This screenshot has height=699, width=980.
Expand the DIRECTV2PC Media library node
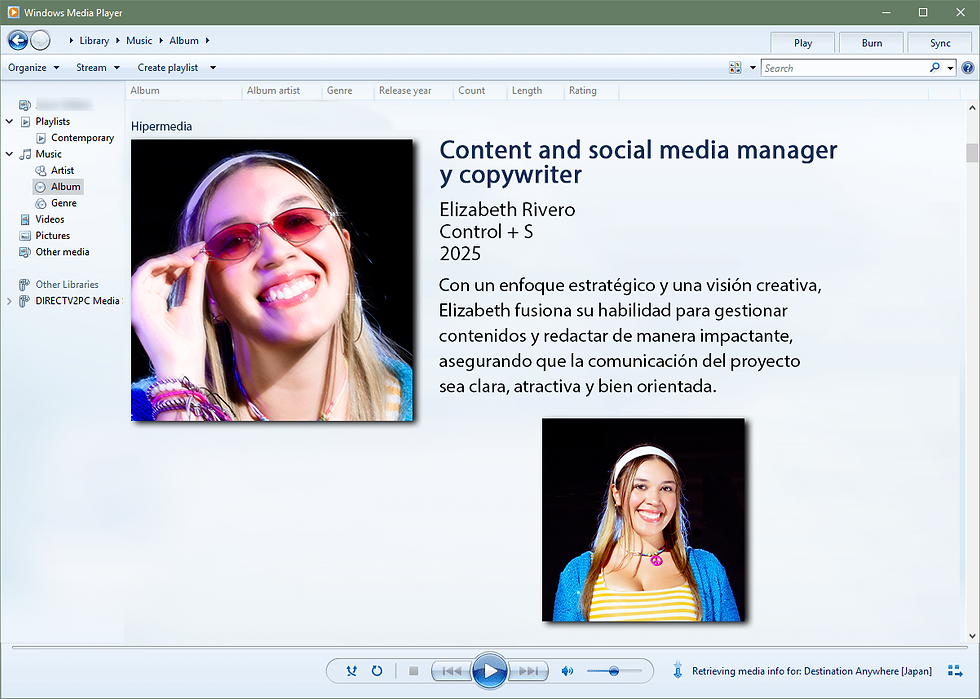(9, 301)
